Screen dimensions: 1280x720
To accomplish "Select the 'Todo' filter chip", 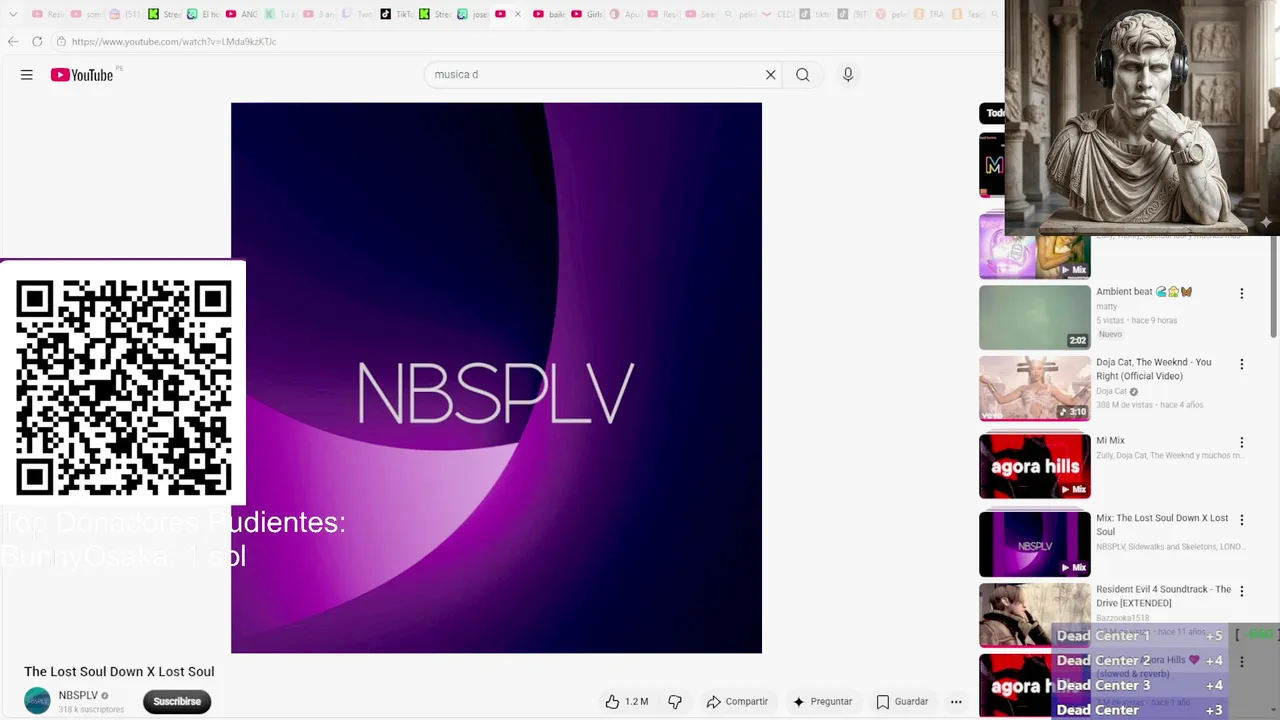I will click(992, 113).
